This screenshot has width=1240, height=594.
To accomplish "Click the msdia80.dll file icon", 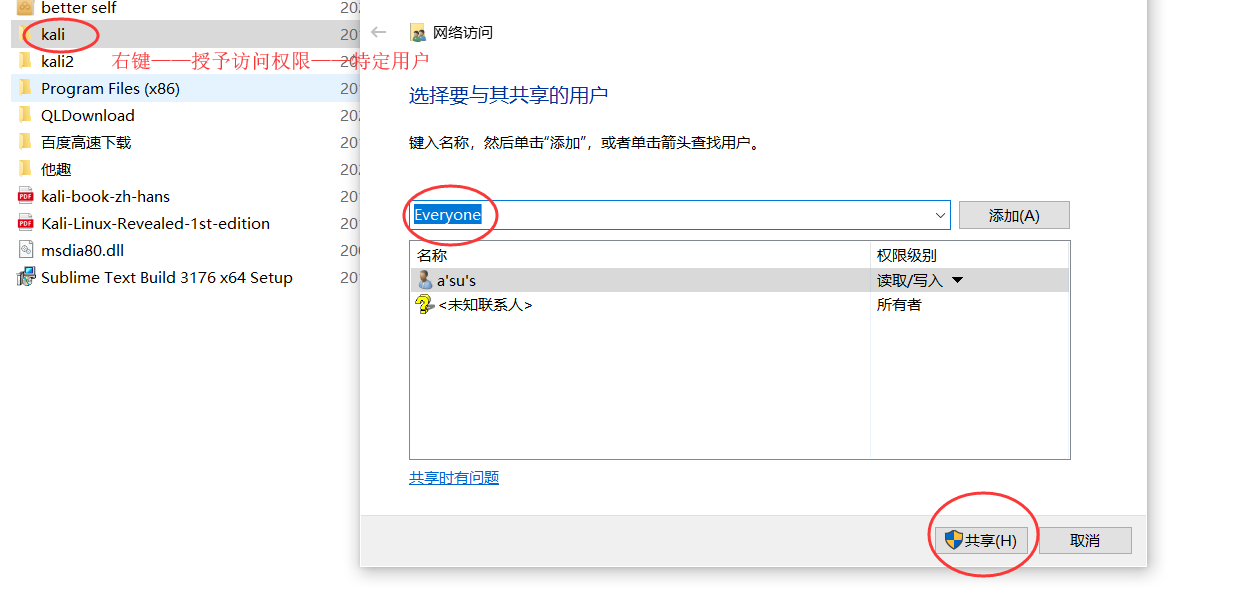I will (26, 250).
